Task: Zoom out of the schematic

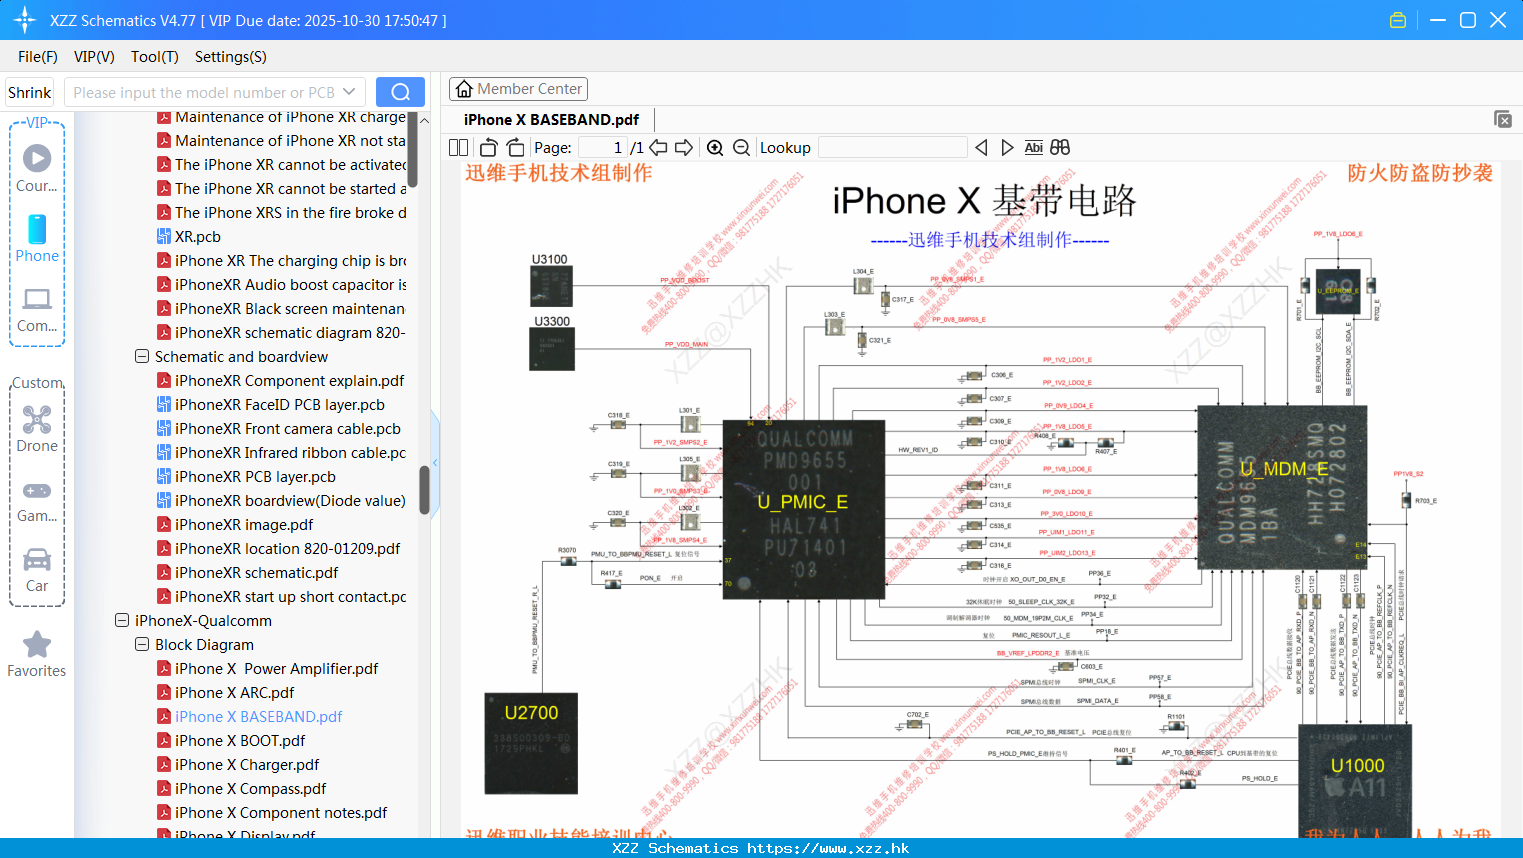Action: click(741, 147)
